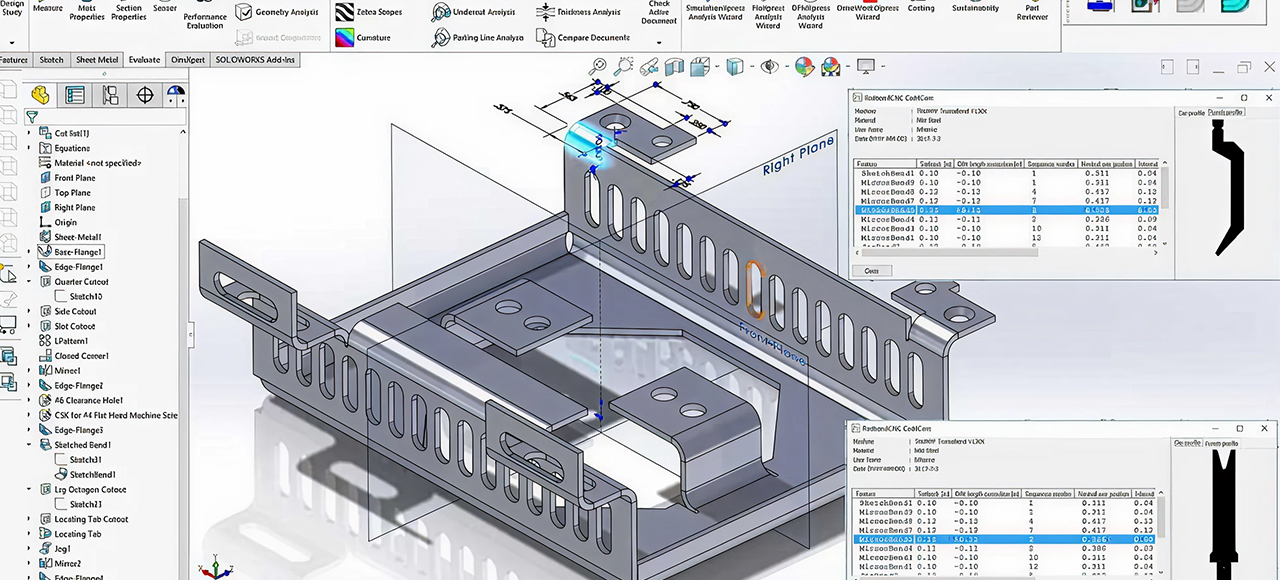Toggle the Hide/Show Items eye icon
1280x580 pixels.
[x=769, y=67]
